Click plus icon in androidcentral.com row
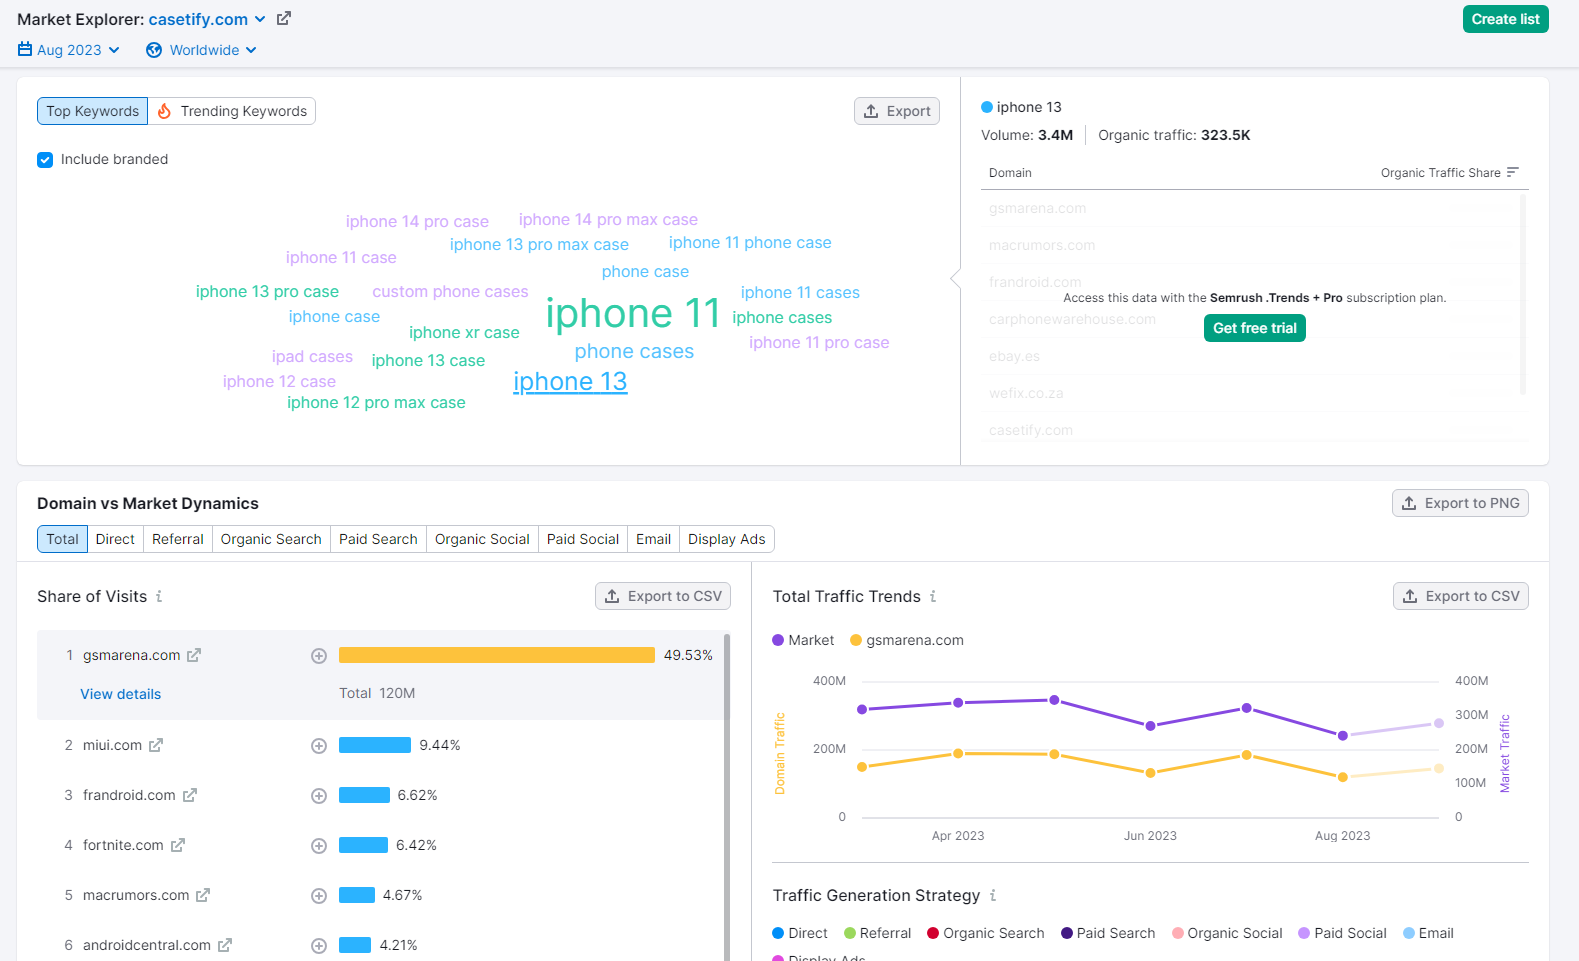Screen dimensions: 1579x961 point(319,946)
